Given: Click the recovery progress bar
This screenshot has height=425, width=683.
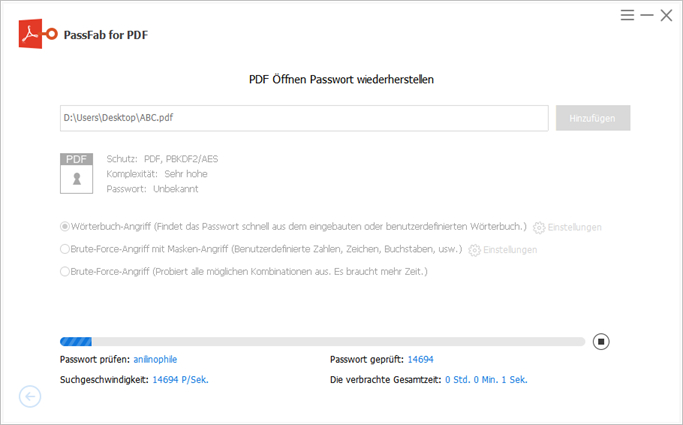Looking at the screenshot, I should (322, 341).
